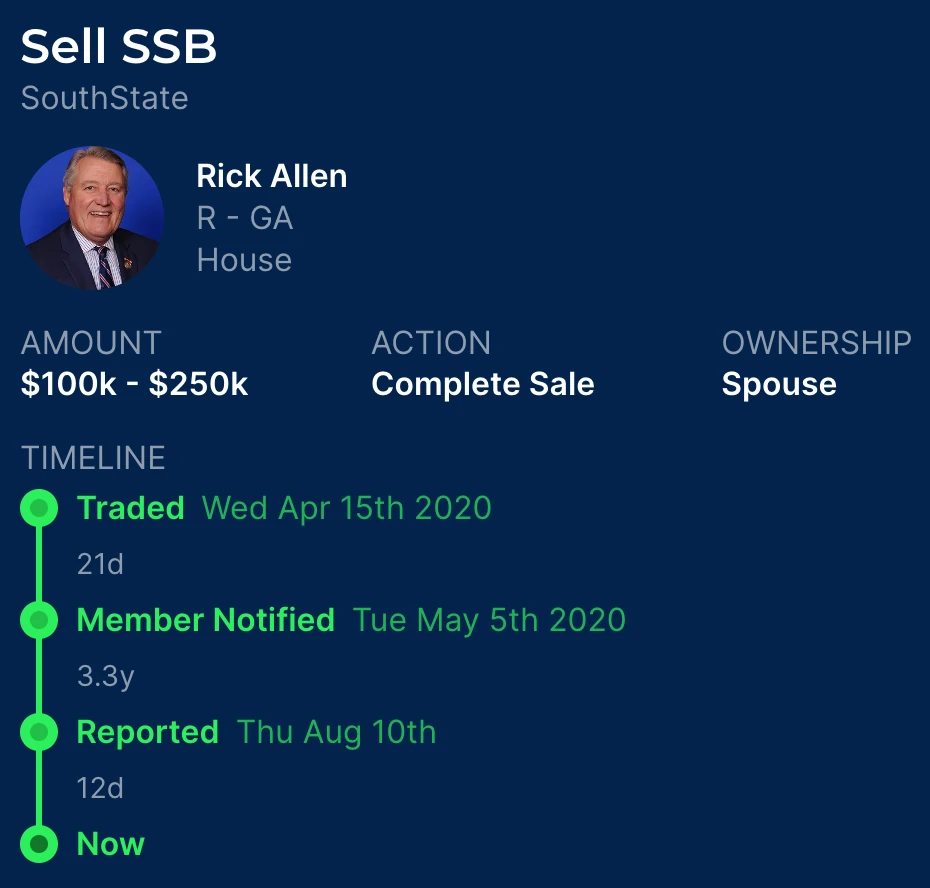Open Rick Allen's politician profile
Image resolution: width=930 pixels, height=888 pixels.
[272, 176]
